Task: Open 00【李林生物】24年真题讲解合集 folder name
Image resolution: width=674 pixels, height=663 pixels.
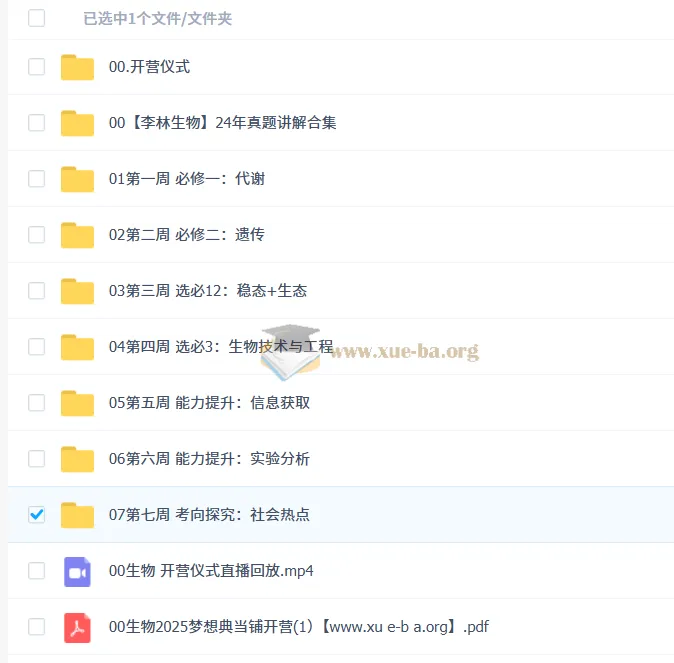Action: (222, 123)
